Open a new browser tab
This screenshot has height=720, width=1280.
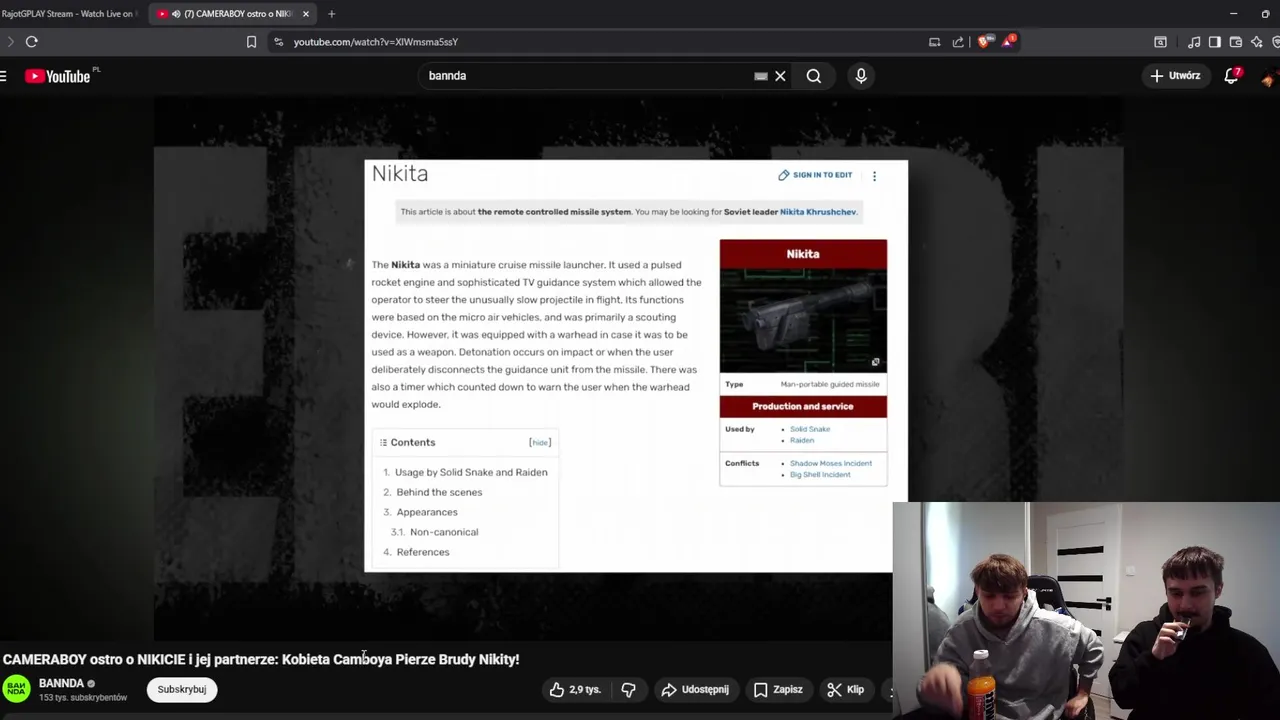click(332, 14)
